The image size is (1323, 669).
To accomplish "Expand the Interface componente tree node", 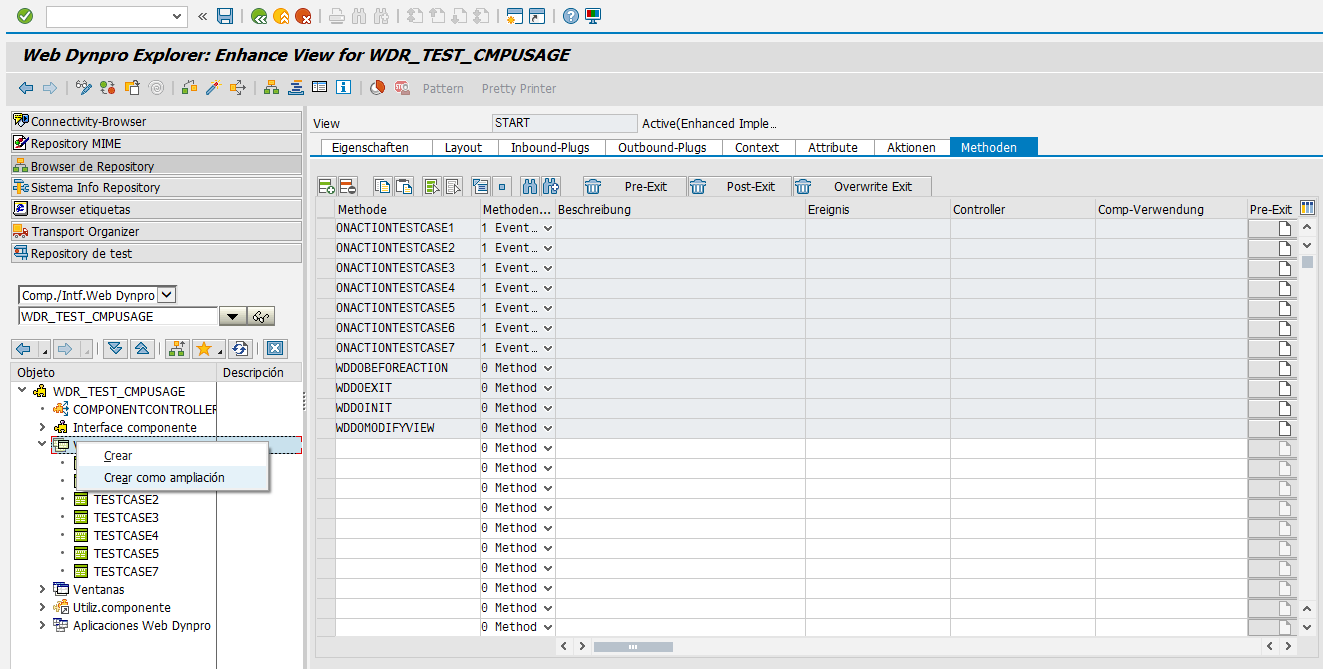I will click(42, 427).
